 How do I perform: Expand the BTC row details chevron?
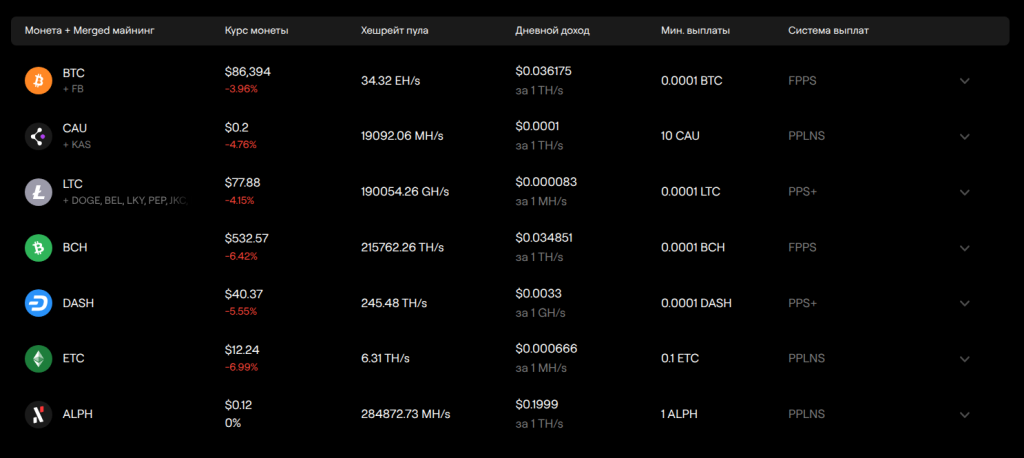[x=964, y=81]
